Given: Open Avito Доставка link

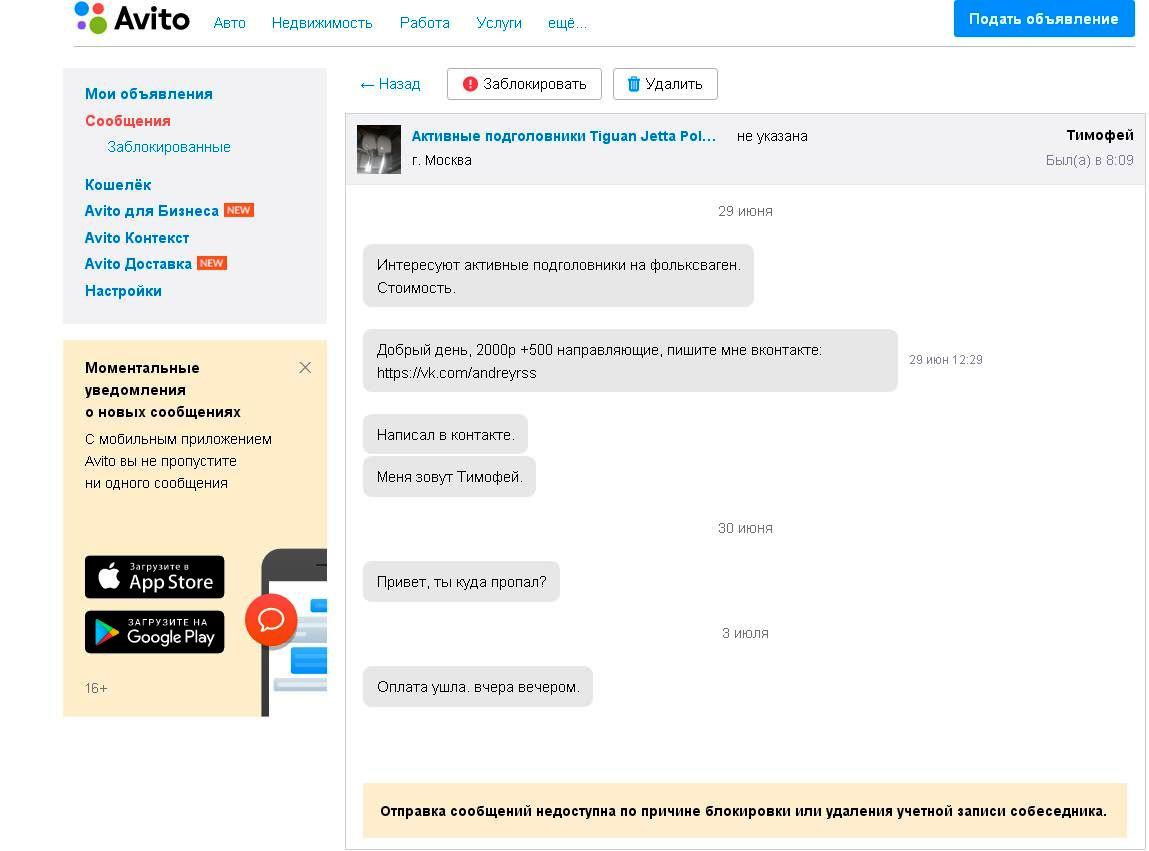Looking at the screenshot, I should pos(138,264).
